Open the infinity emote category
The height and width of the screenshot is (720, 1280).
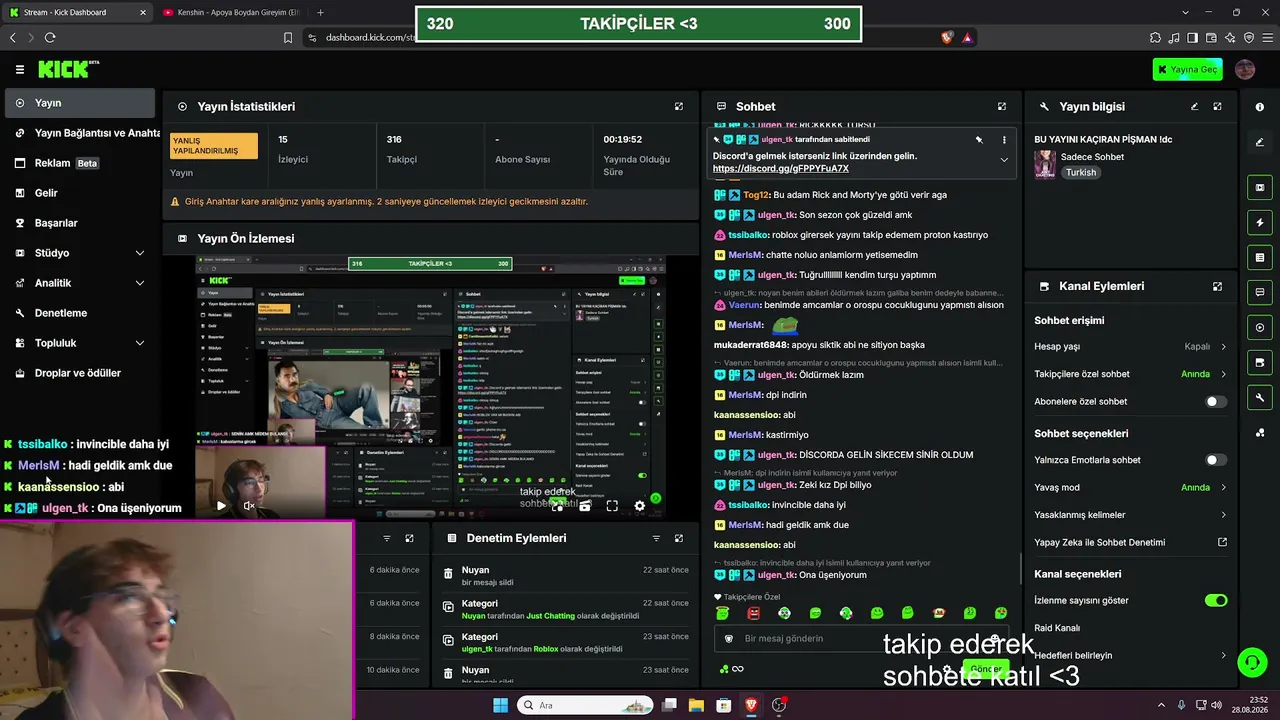click(738, 669)
